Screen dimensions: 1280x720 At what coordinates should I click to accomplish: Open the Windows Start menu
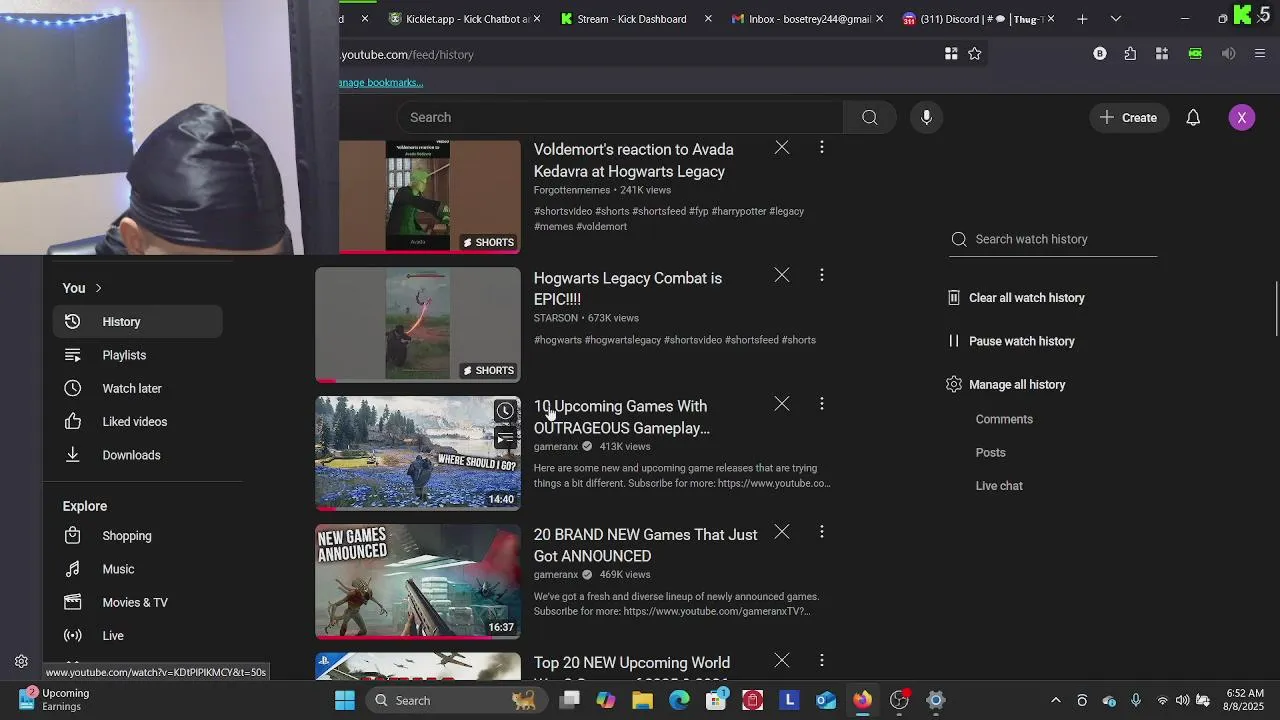(x=345, y=700)
